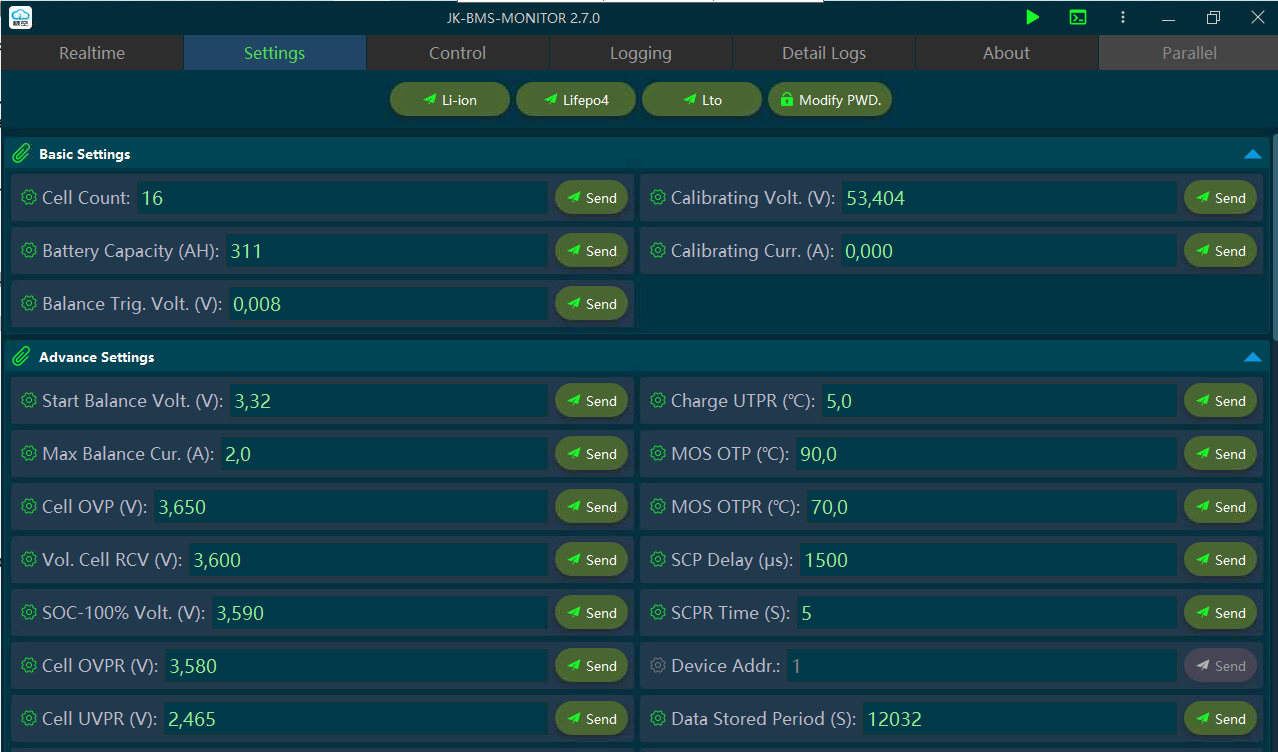Open the three-dot more options menu
This screenshot has width=1278, height=752.
point(1123,17)
